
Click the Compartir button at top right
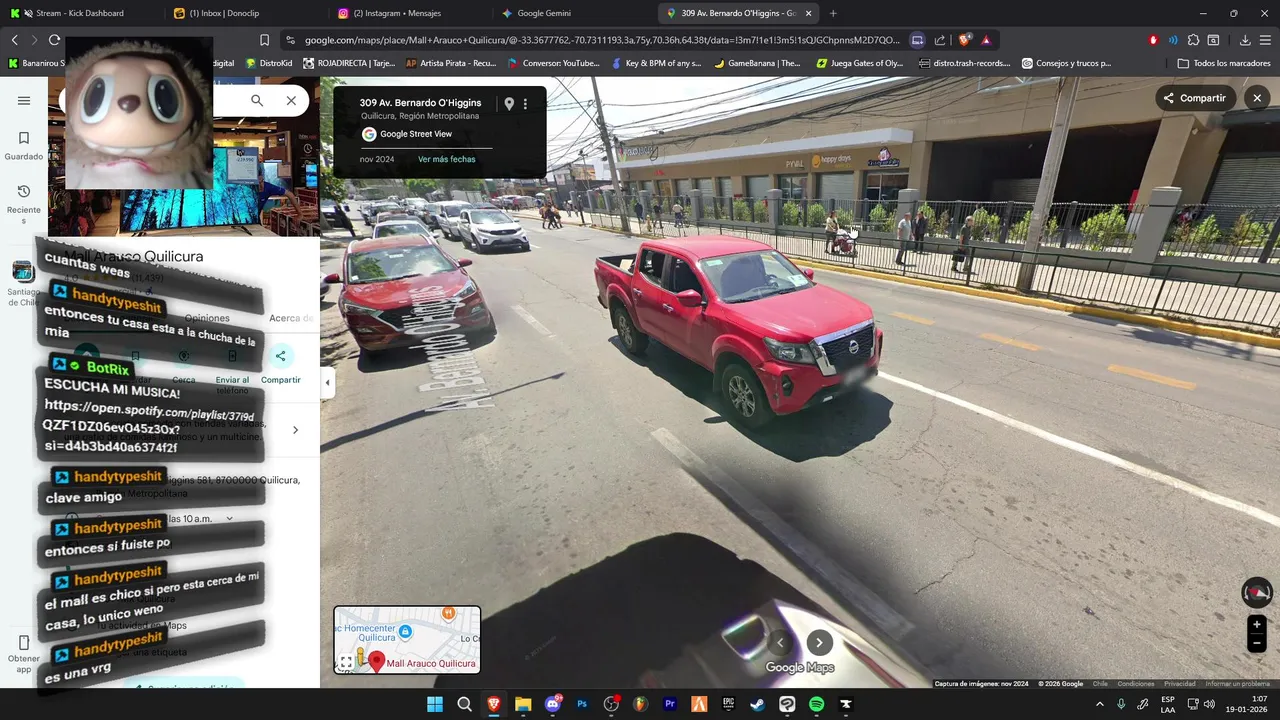pos(1195,98)
